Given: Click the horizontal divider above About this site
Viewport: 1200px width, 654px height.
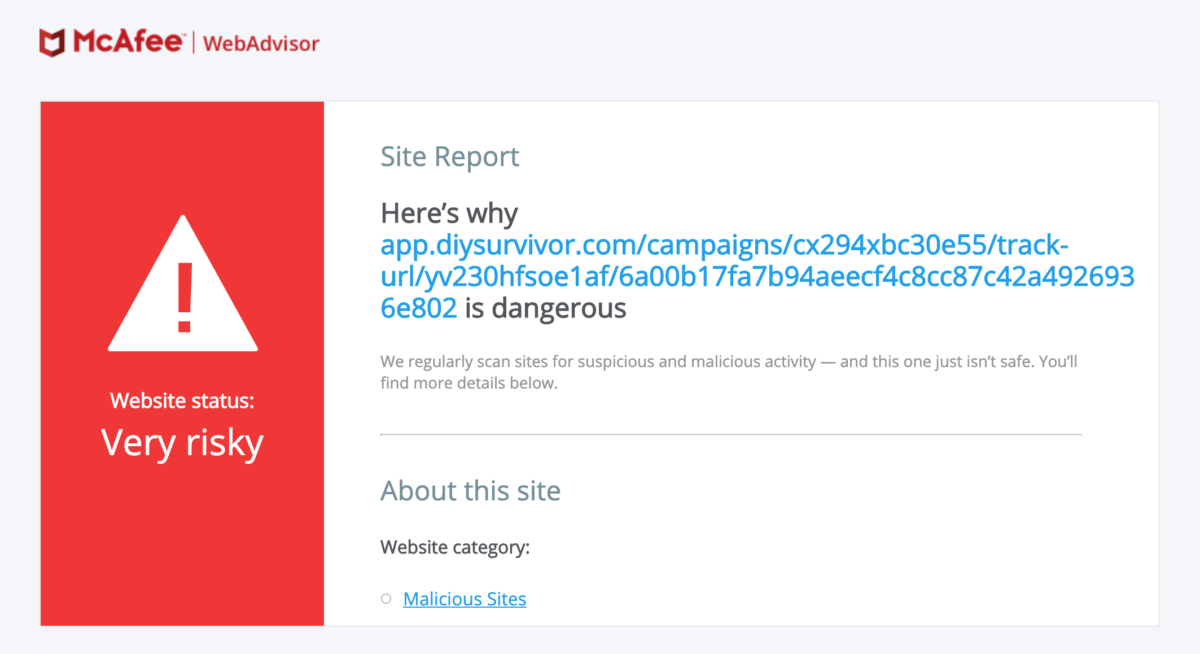Looking at the screenshot, I should tap(731, 434).
